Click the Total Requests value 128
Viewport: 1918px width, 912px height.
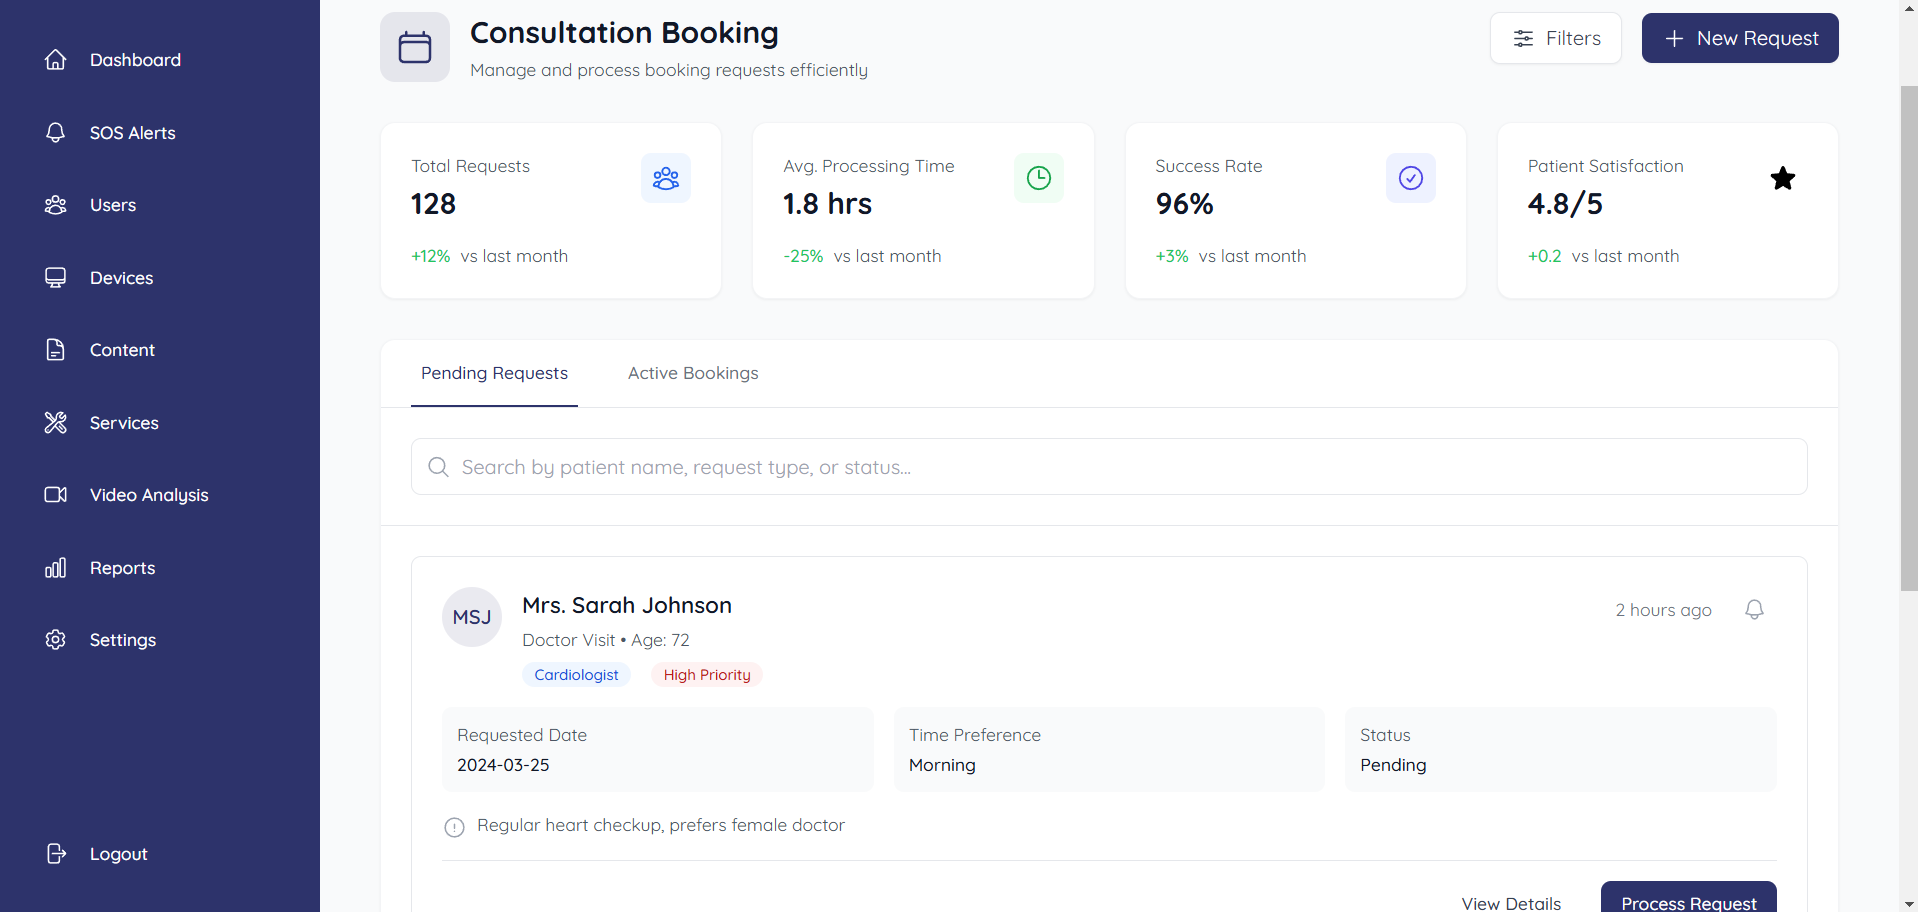tap(433, 204)
